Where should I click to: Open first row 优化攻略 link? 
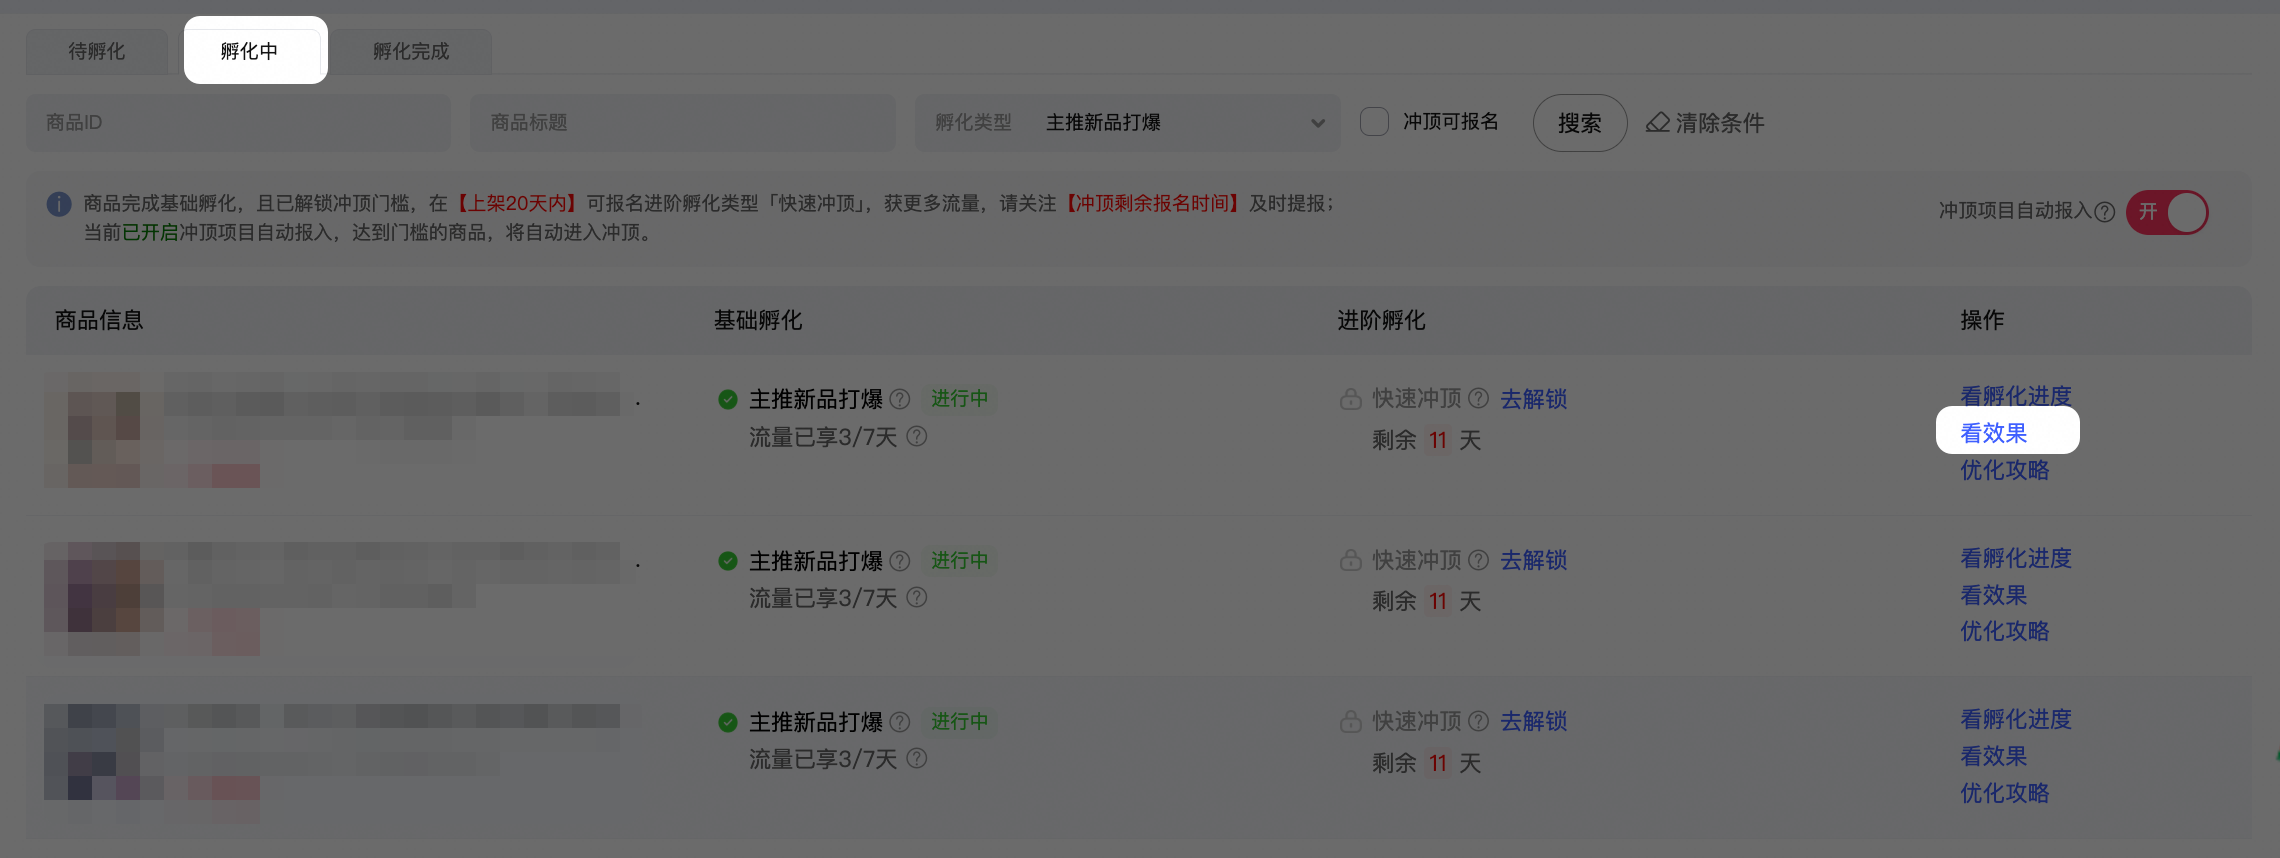point(2005,470)
